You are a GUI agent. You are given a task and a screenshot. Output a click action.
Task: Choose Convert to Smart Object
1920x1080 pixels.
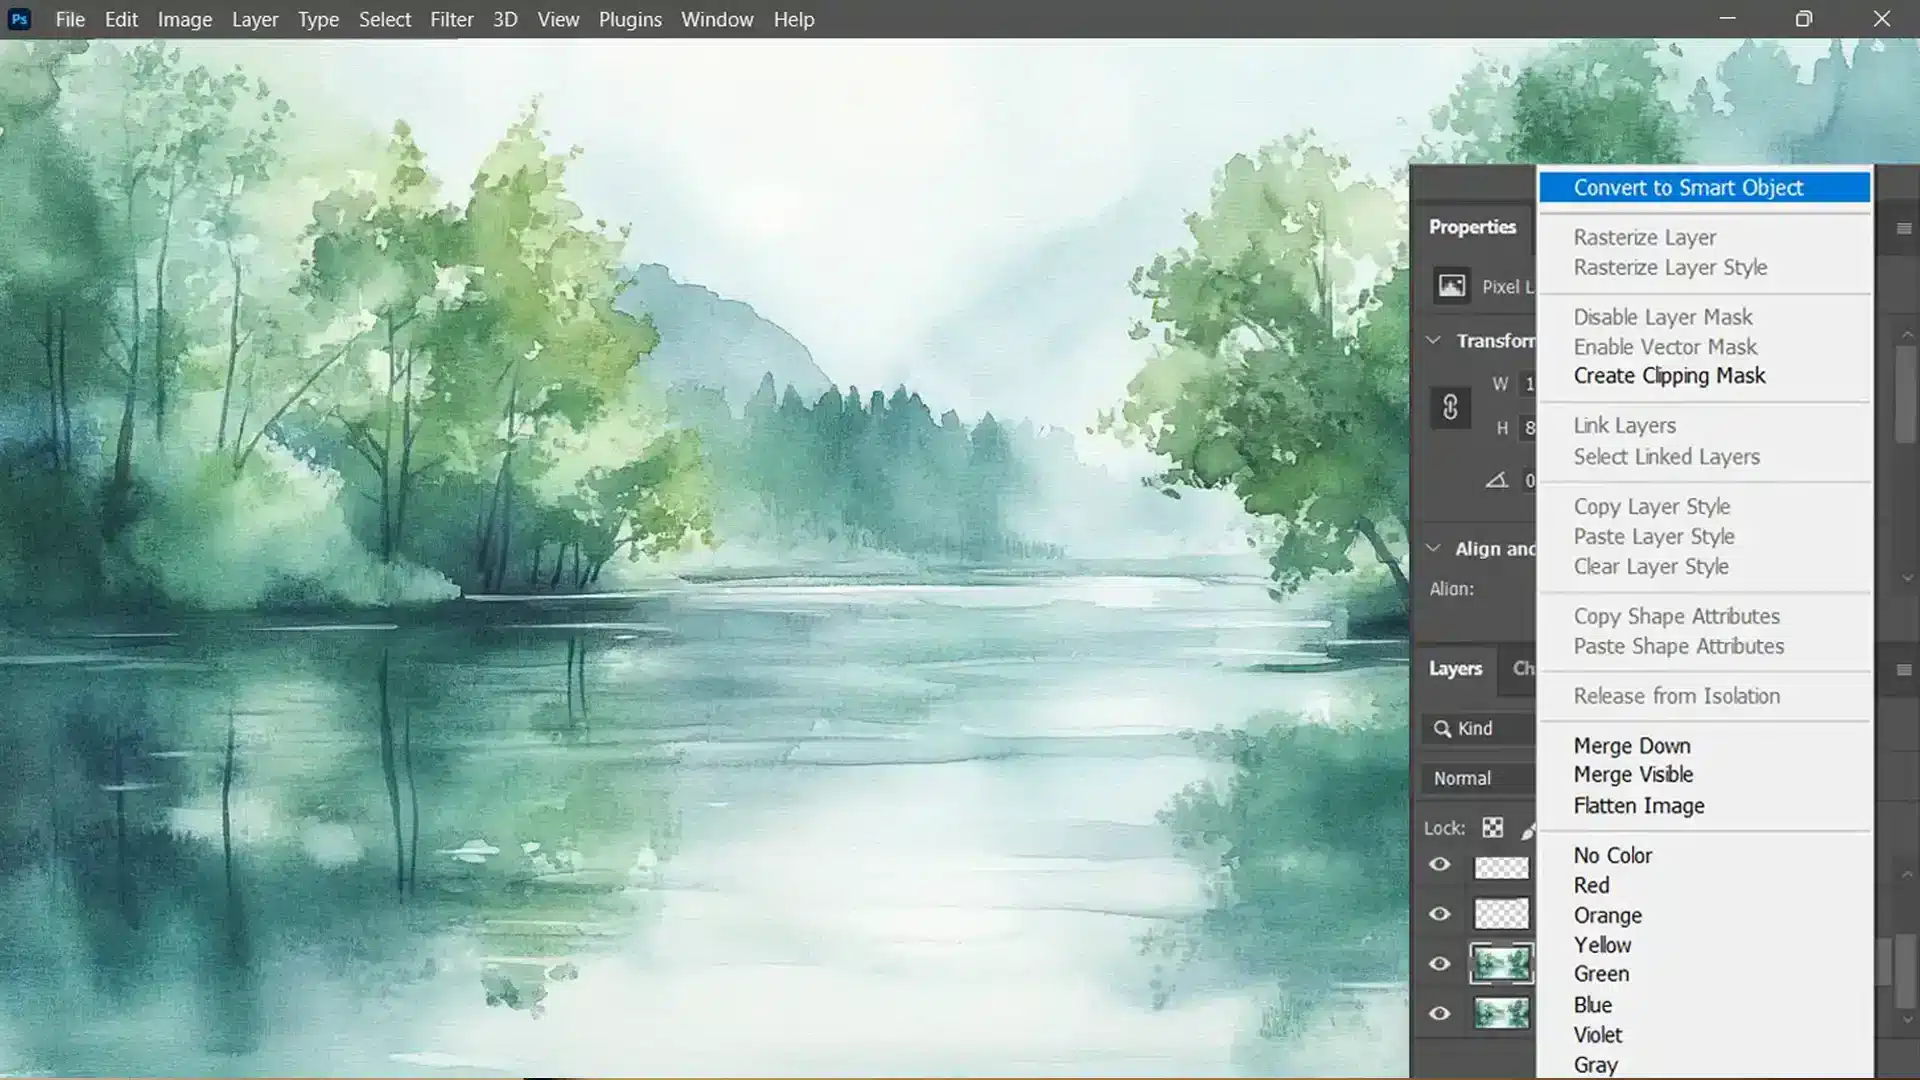1687,188
